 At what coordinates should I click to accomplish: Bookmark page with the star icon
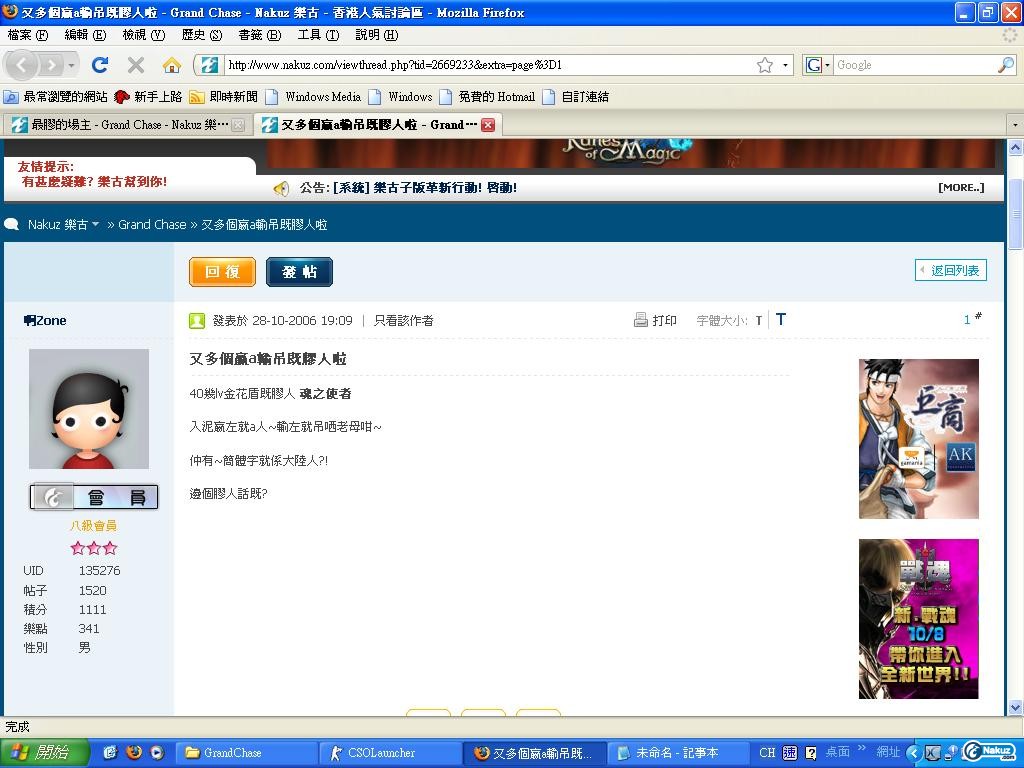[765, 65]
